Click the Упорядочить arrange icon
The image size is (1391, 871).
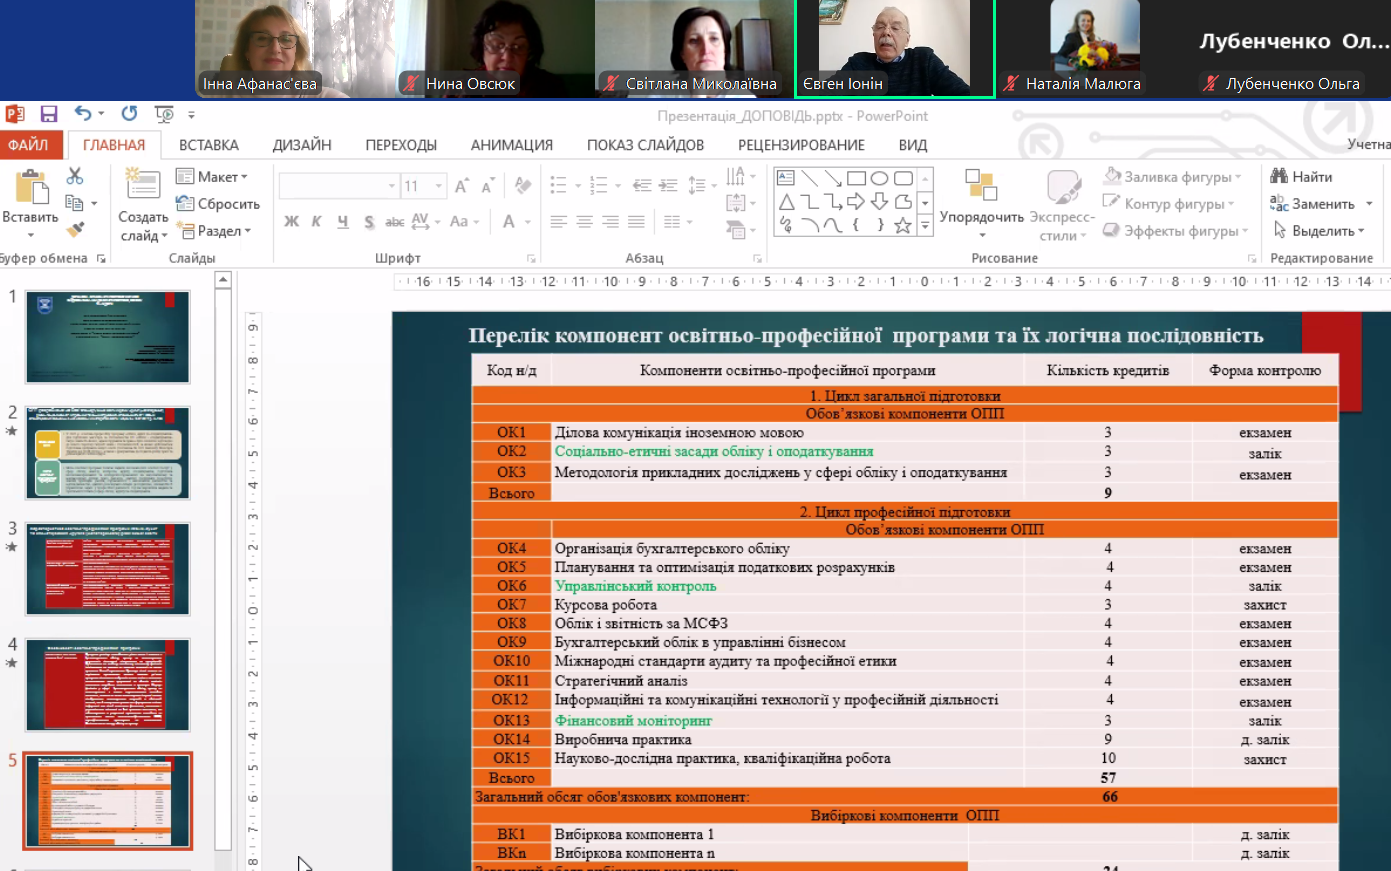(x=981, y=186)
